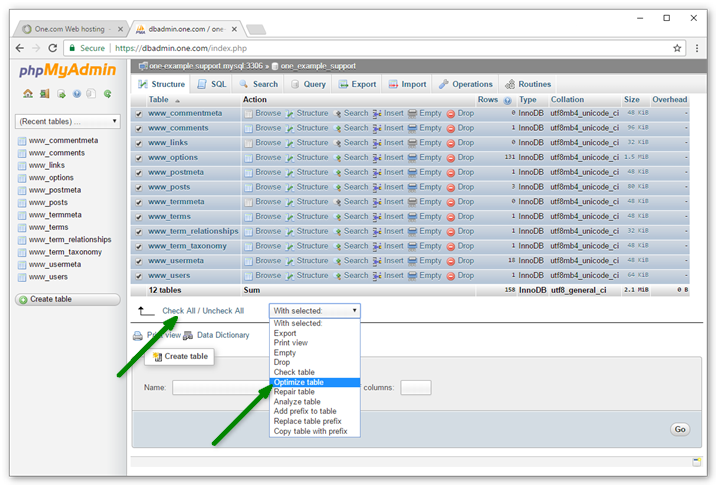Click the browser reload icon

coord(53,48)
